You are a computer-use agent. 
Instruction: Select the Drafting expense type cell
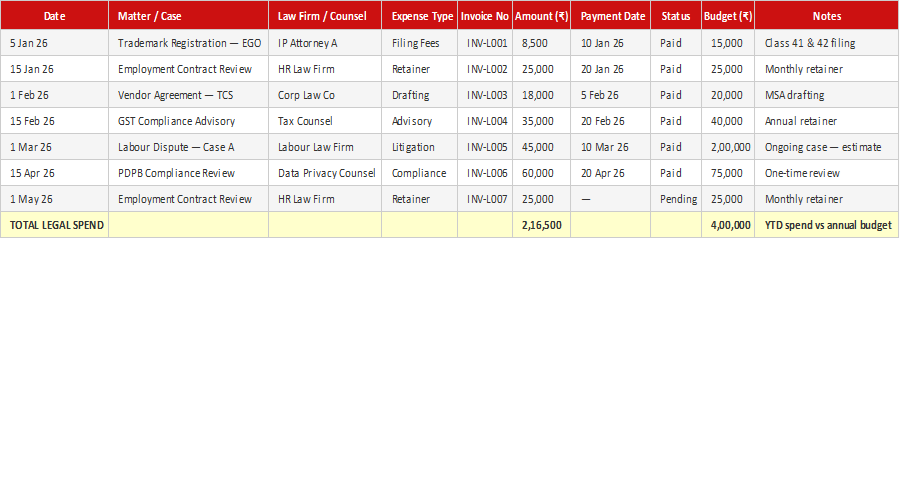(x=420, y=95)
